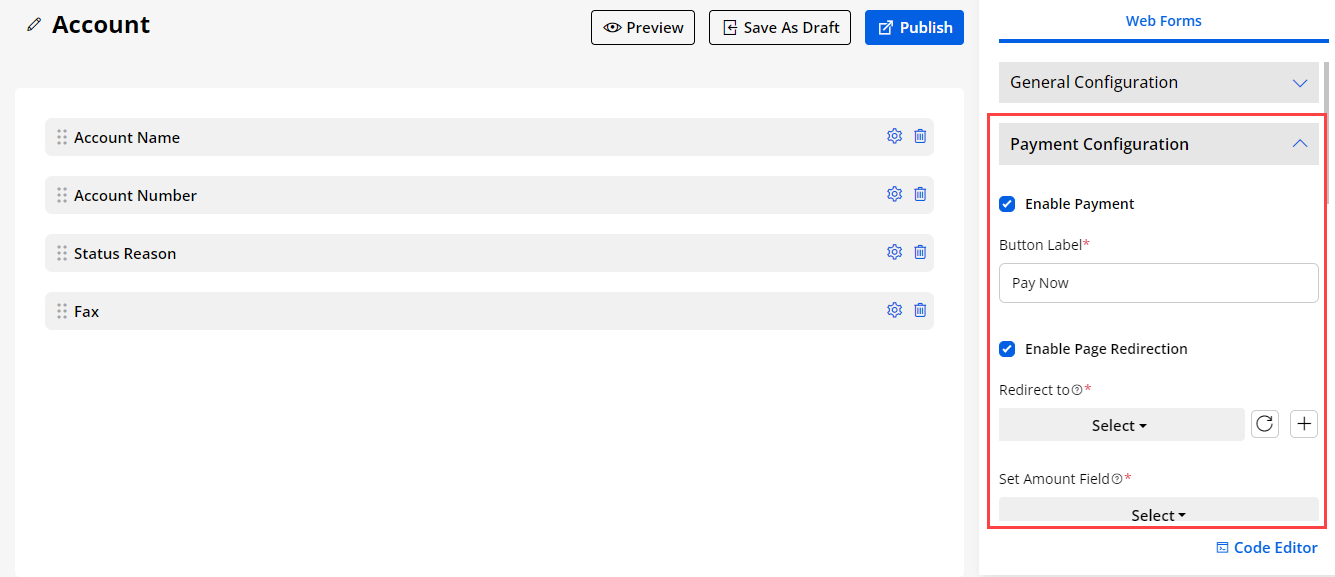Image resolution: width=1335 pixels, height=577 pixels.
Task: Switch to the Web Forms tab
Action: click(x=1163, y=21)
